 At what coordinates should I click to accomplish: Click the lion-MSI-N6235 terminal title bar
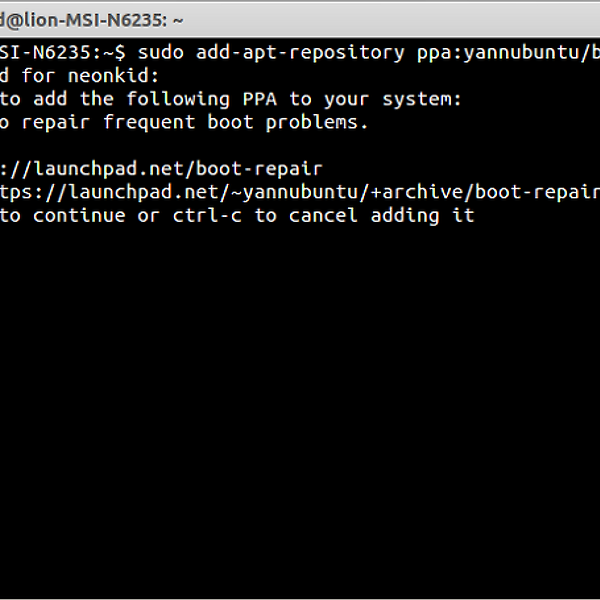[300, 20]
